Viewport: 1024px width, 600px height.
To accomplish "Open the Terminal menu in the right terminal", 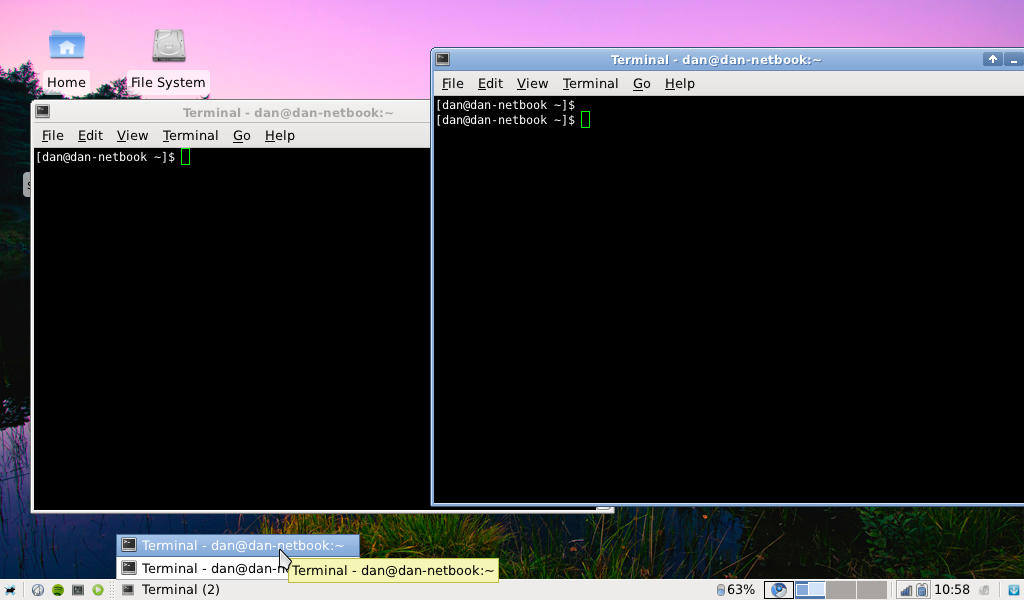I will click(x=590, y=84).
